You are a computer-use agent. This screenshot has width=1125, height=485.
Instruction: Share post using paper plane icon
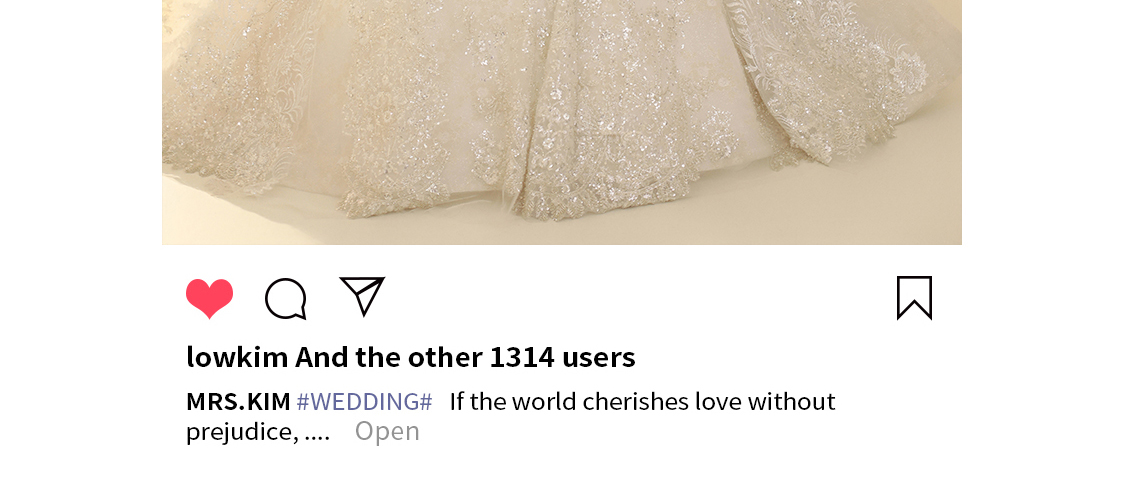(362, 296)
